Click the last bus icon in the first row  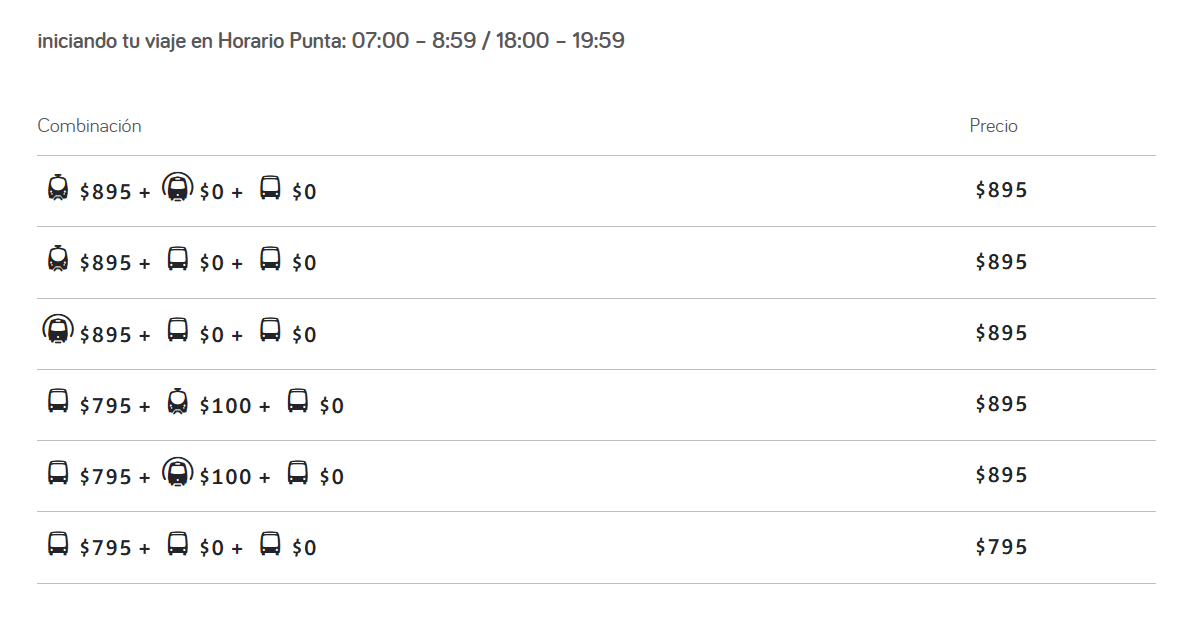270,188
